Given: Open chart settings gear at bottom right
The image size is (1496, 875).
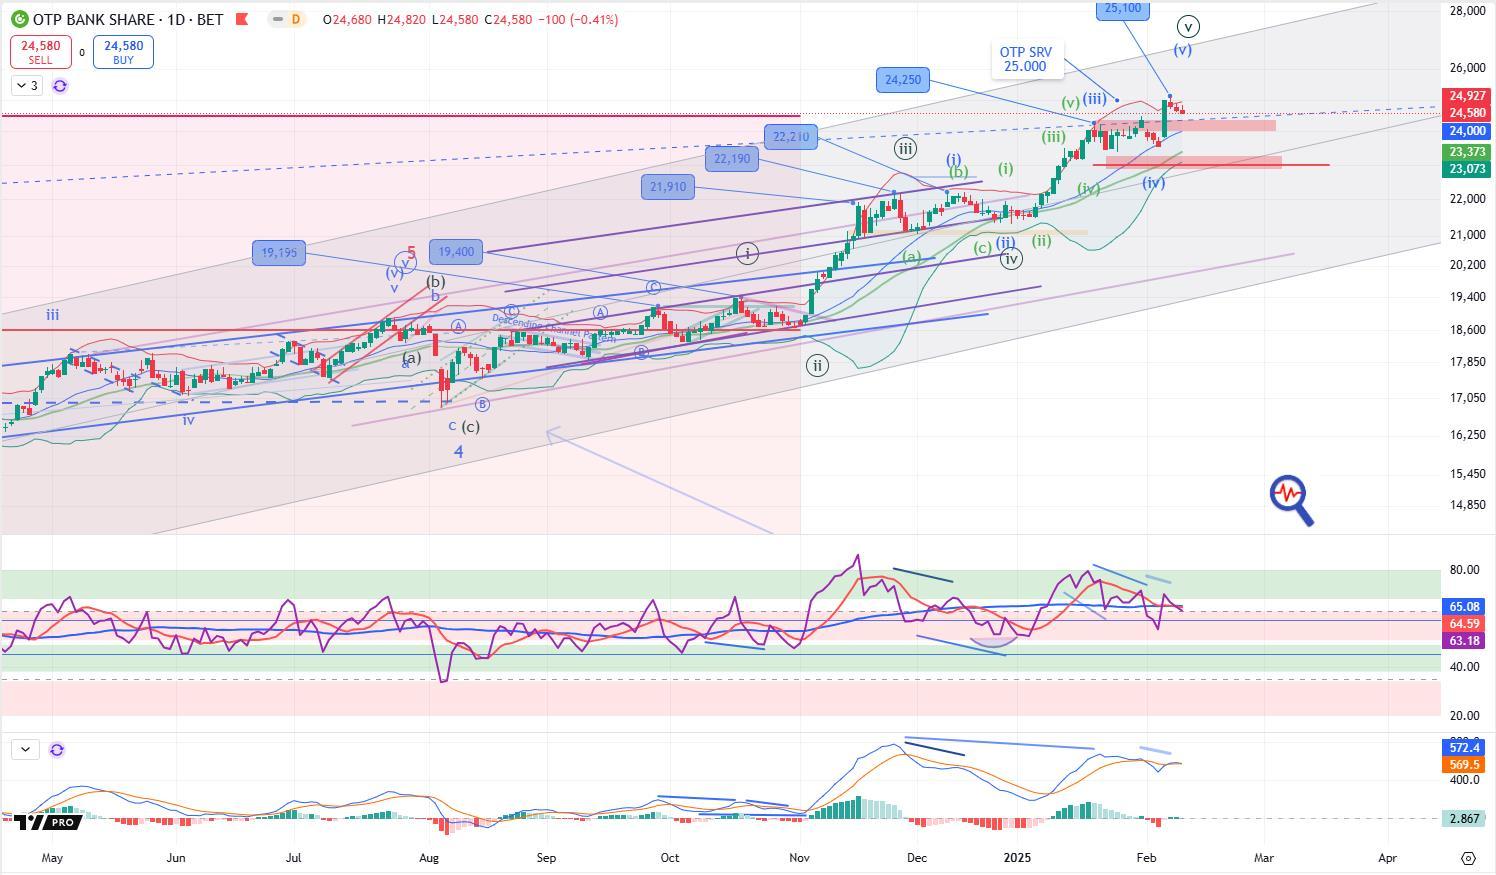Looking at the screenshot, I should 1468,858.
